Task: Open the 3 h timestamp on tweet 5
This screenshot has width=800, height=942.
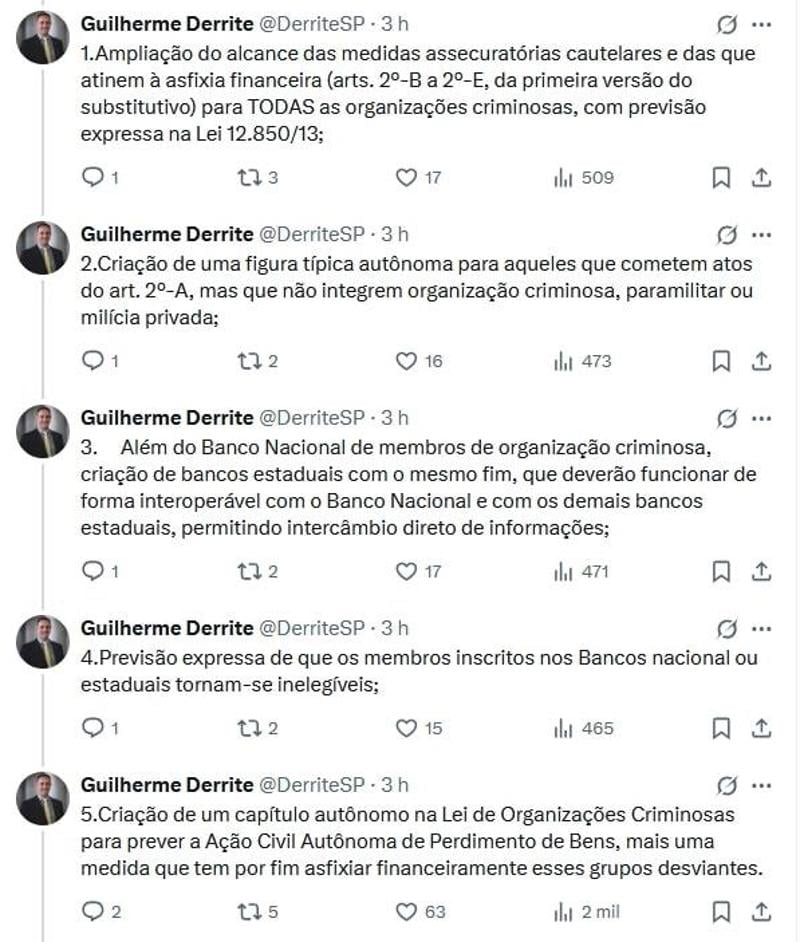Action: pos(395,785)
